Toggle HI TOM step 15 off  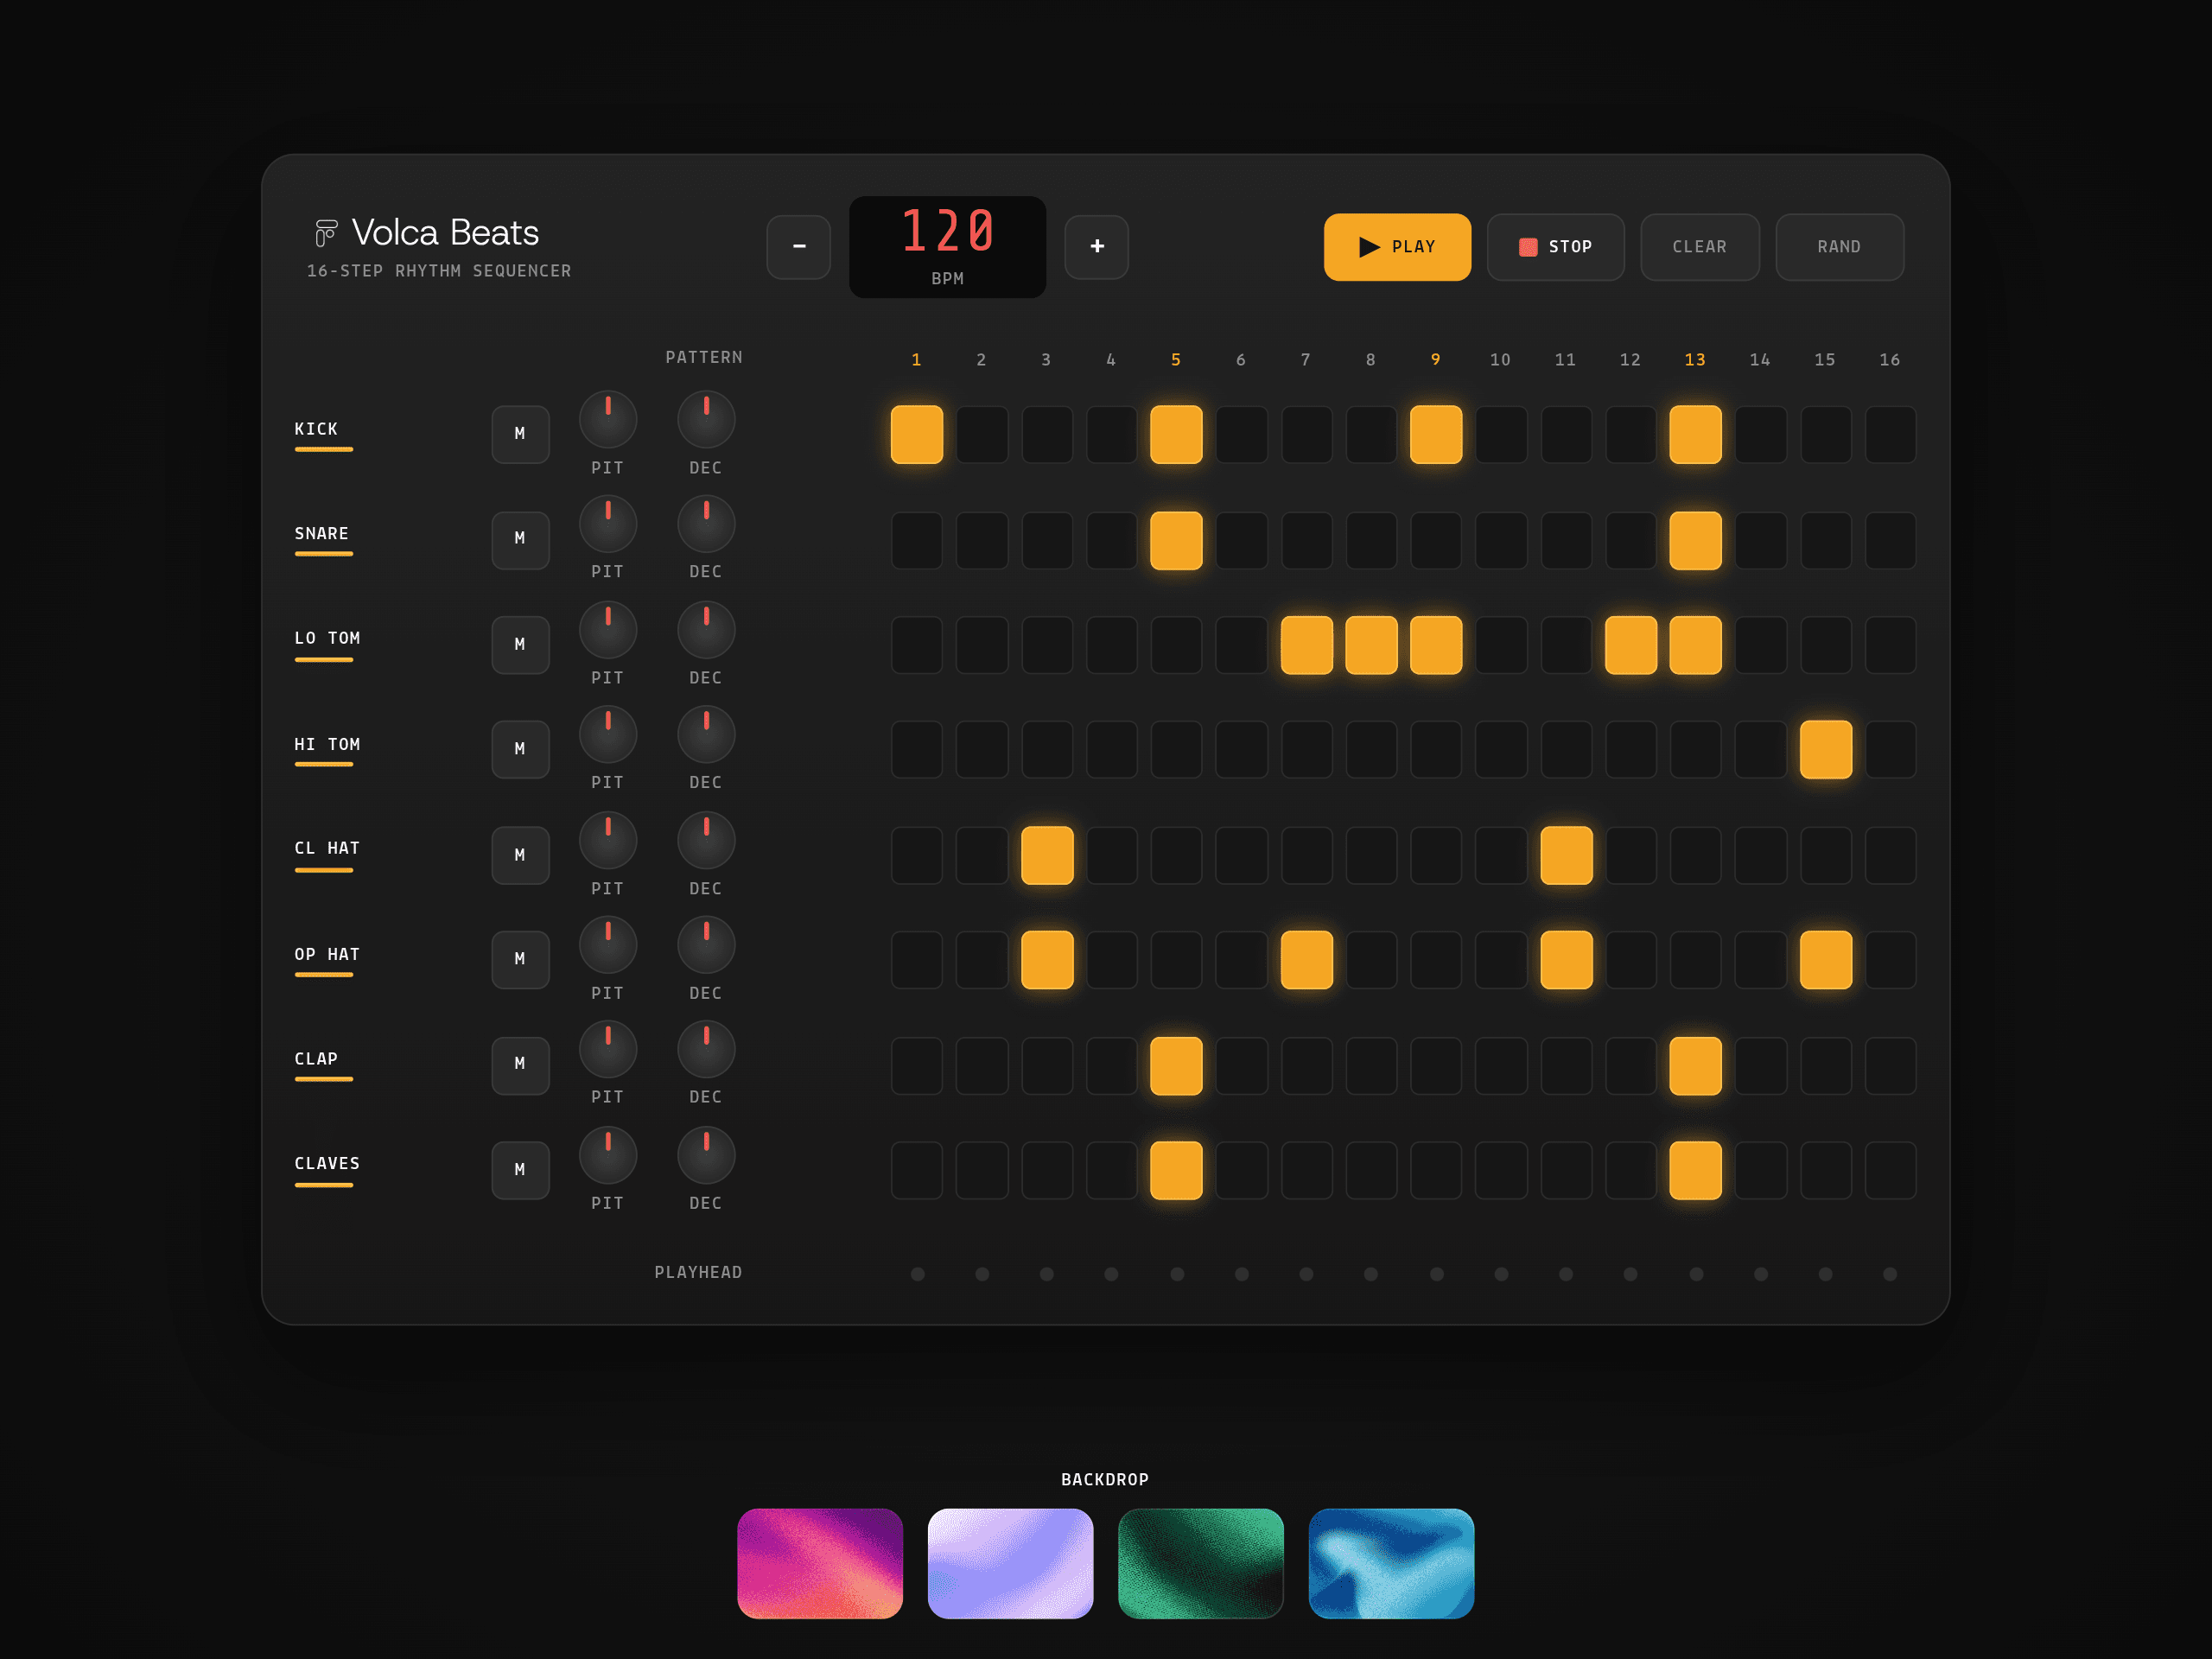tap(1825, 750)
